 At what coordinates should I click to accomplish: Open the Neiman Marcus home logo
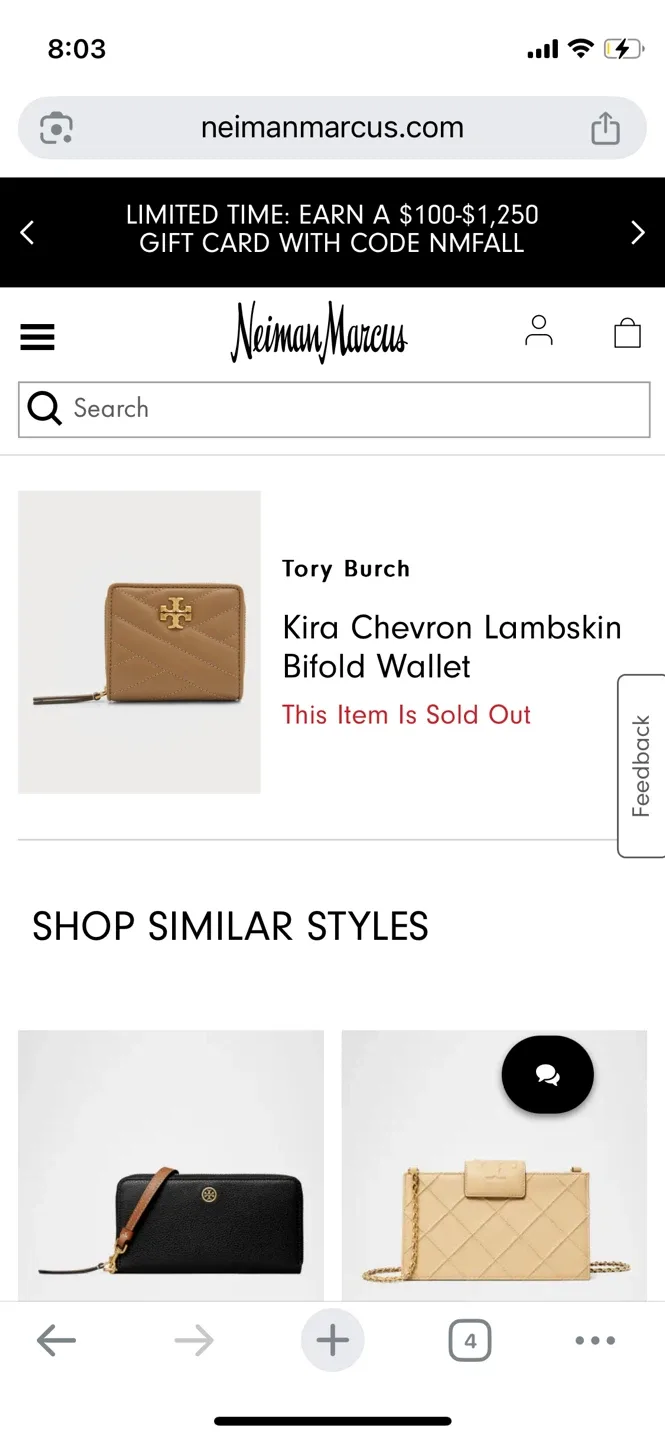318,333
